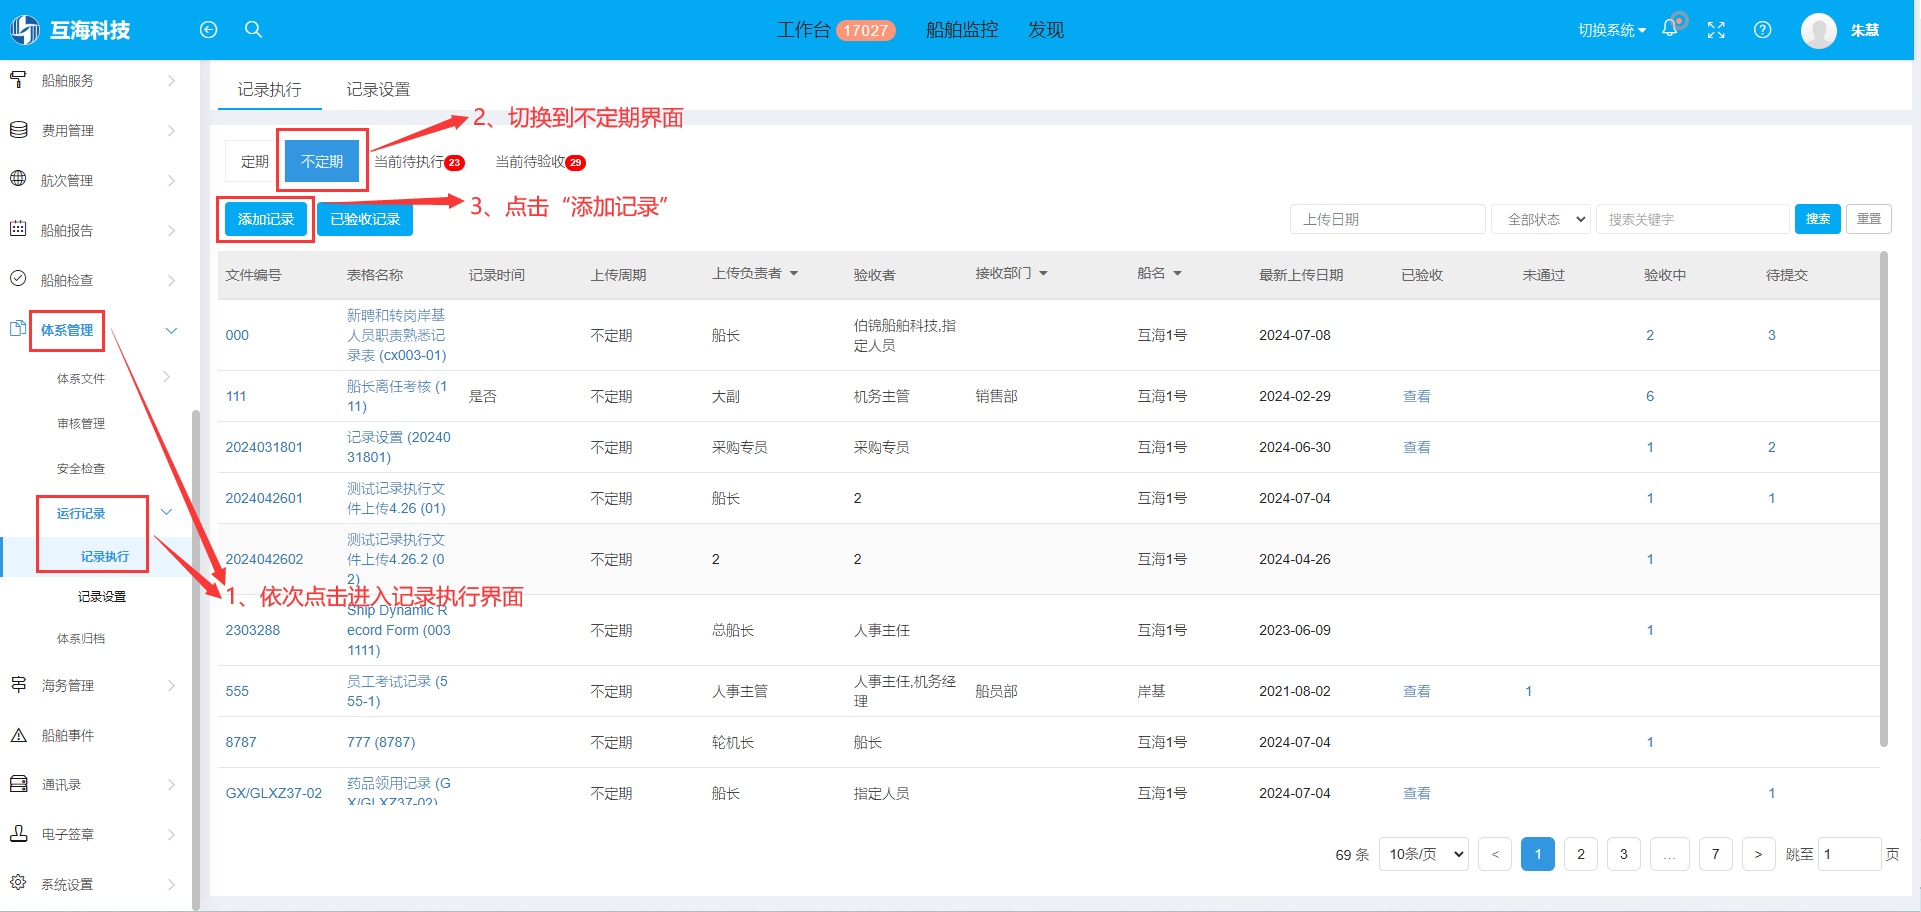Click the 已验收记录 button
1921x912 pixels.
click(x=365, y=219)
